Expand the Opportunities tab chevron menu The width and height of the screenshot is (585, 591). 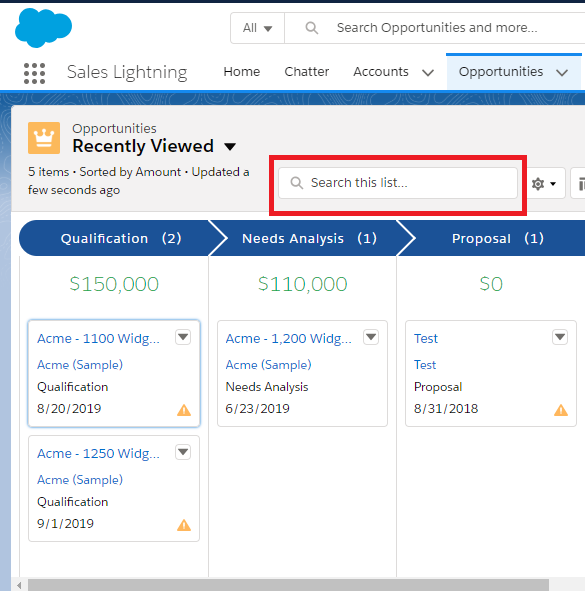562,72
